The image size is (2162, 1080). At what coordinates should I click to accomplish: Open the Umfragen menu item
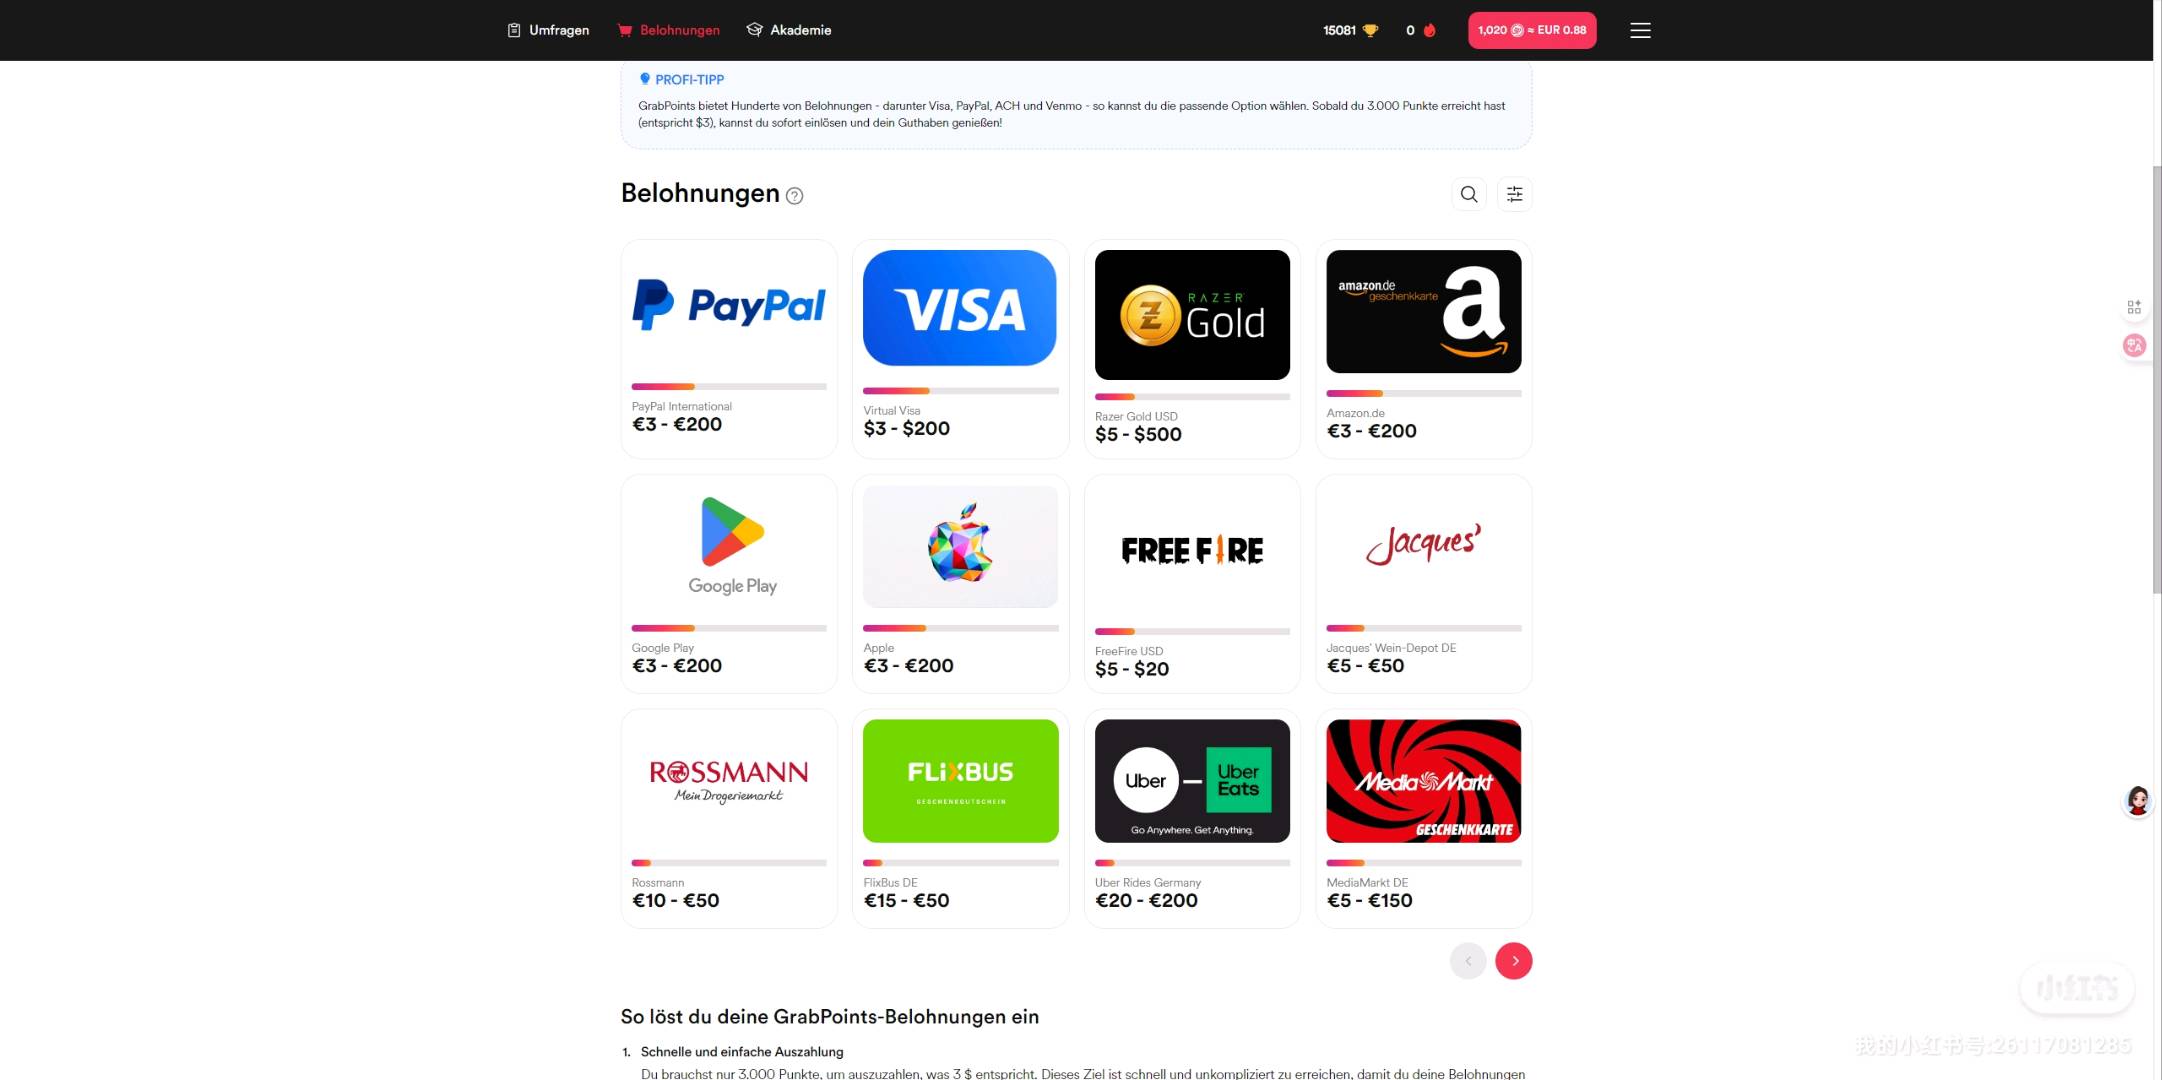click(x=548, y=30)
